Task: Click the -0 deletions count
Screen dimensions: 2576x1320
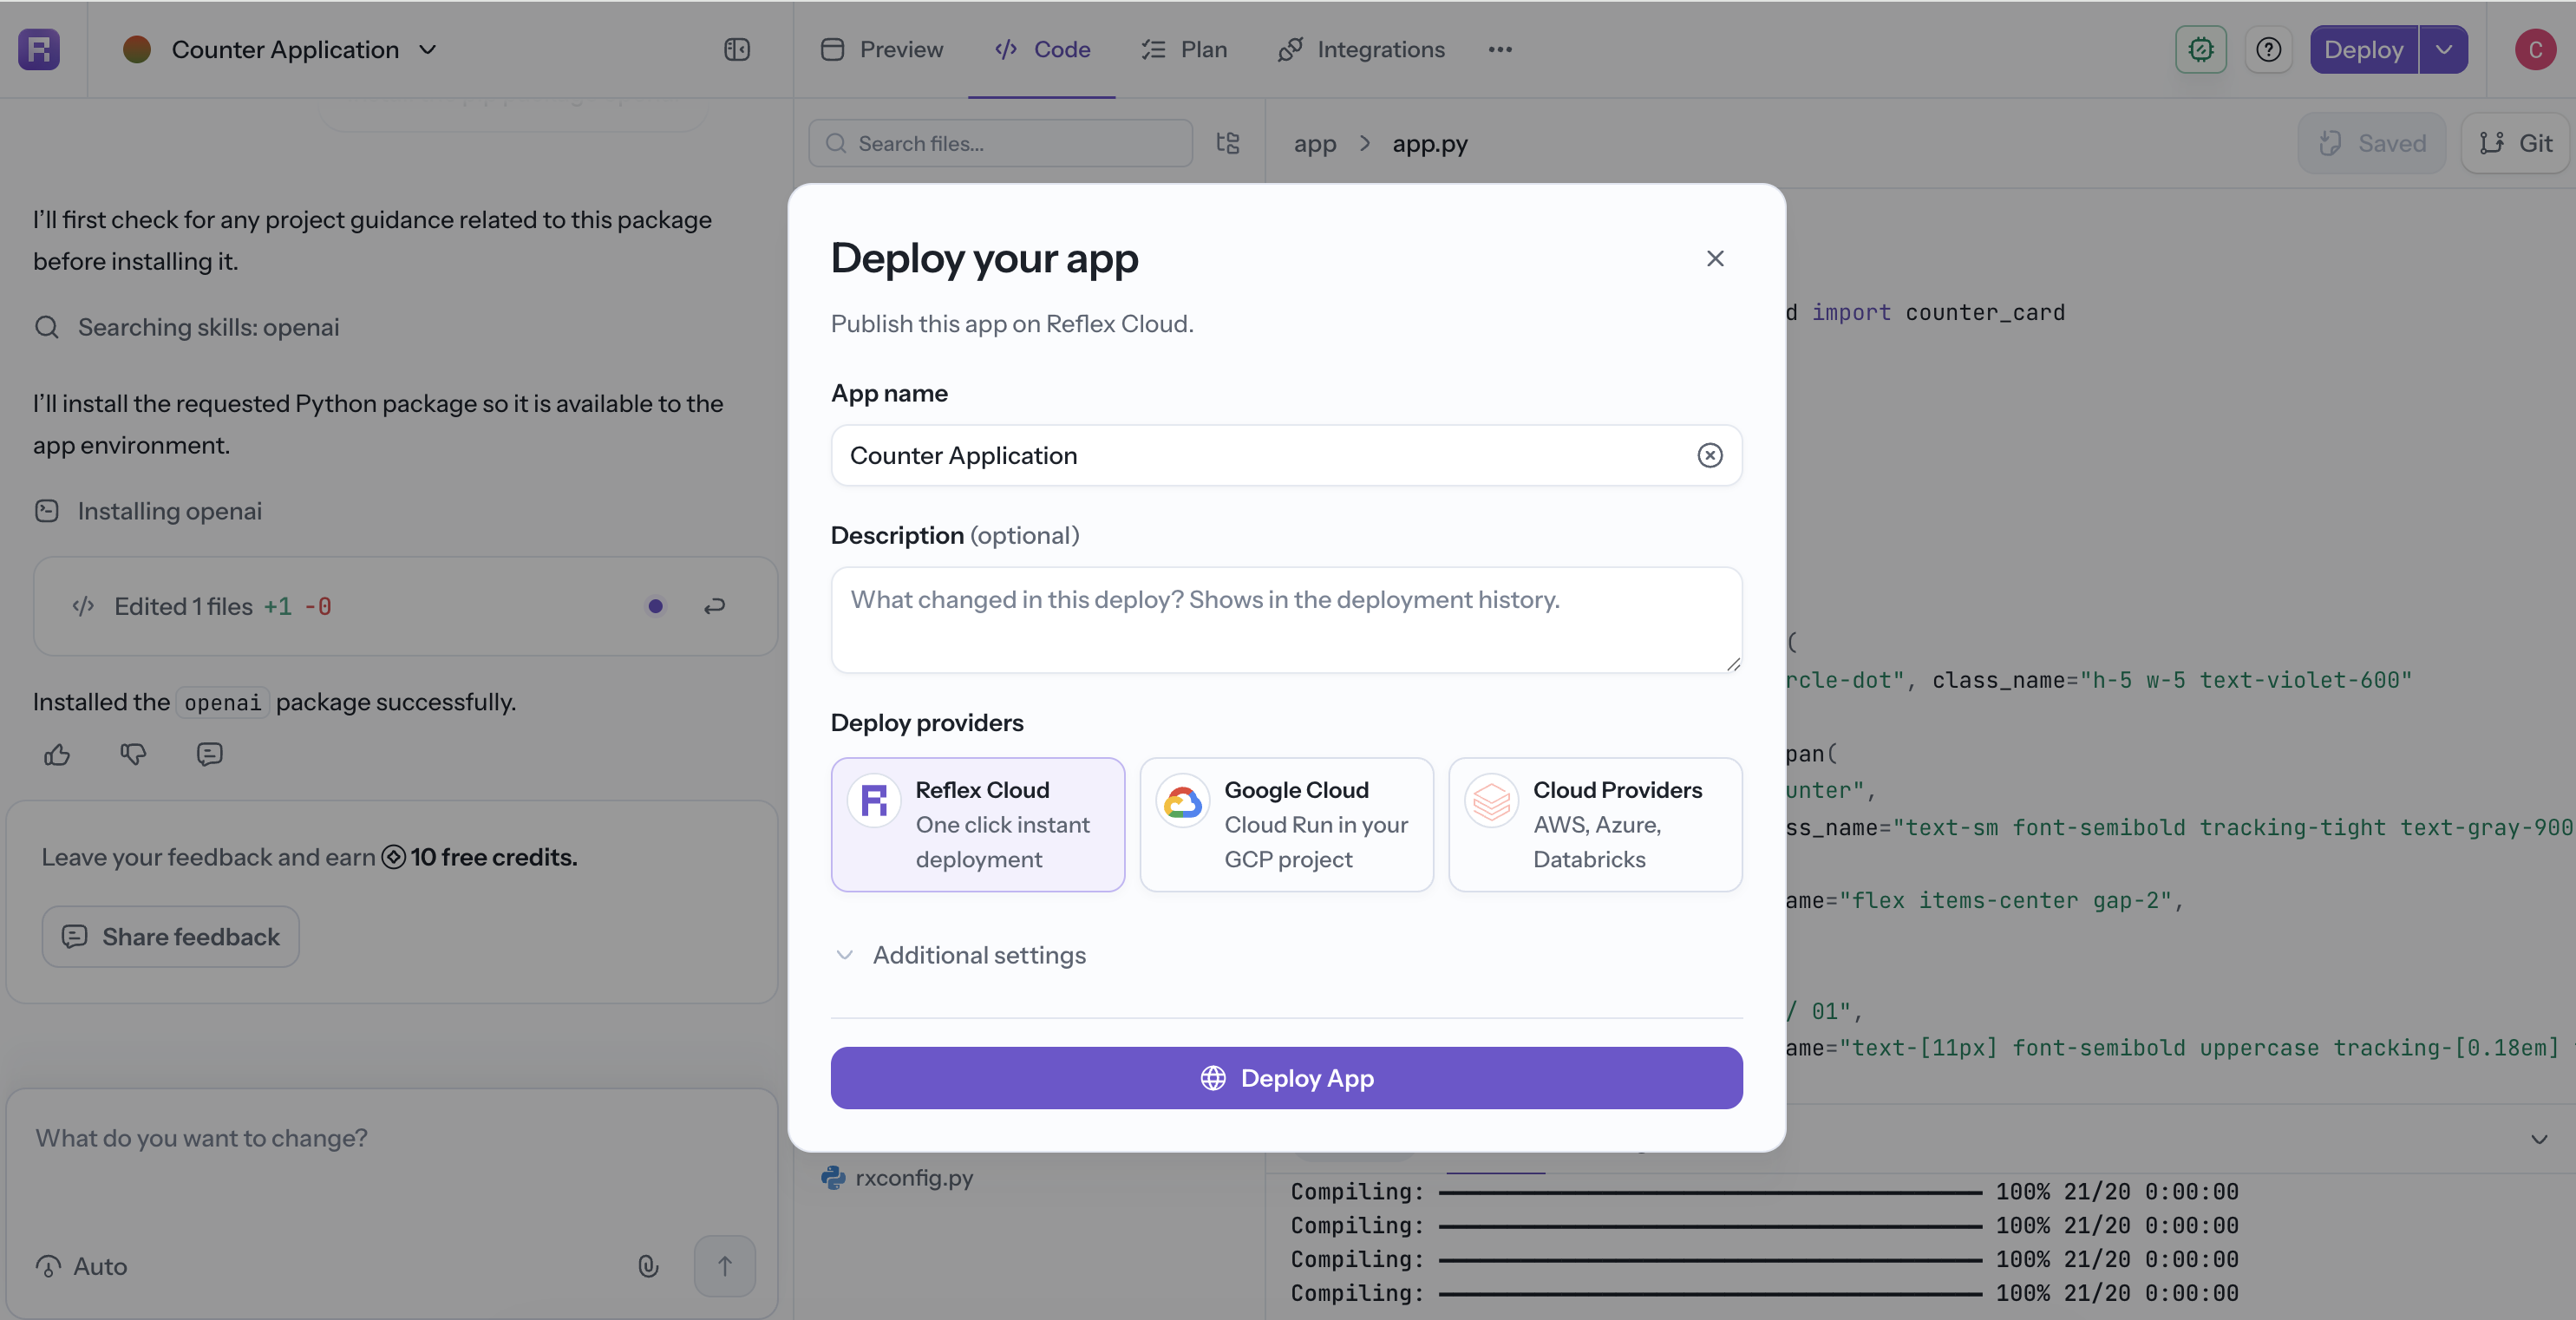Action: click(x=318, y=606)
